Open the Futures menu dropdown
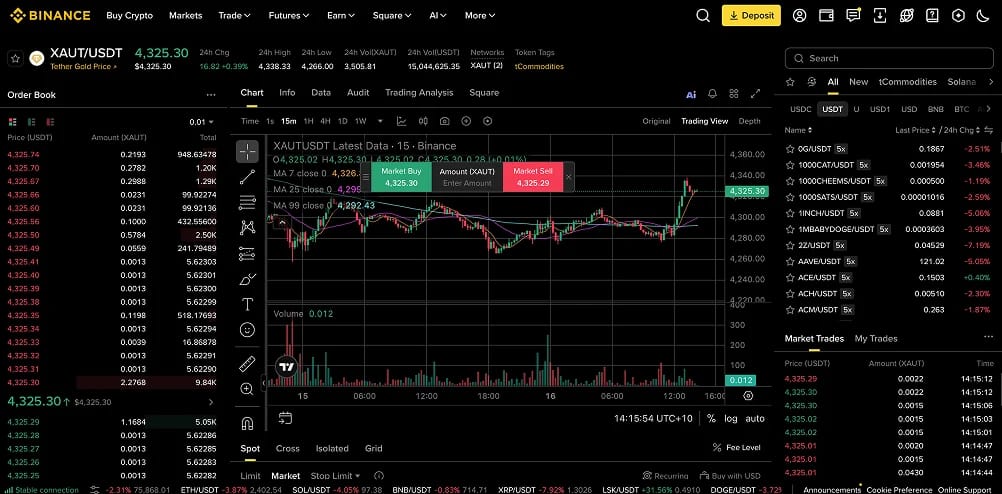The width and height of the screenshot is (1002, 494). click(289, 15)
